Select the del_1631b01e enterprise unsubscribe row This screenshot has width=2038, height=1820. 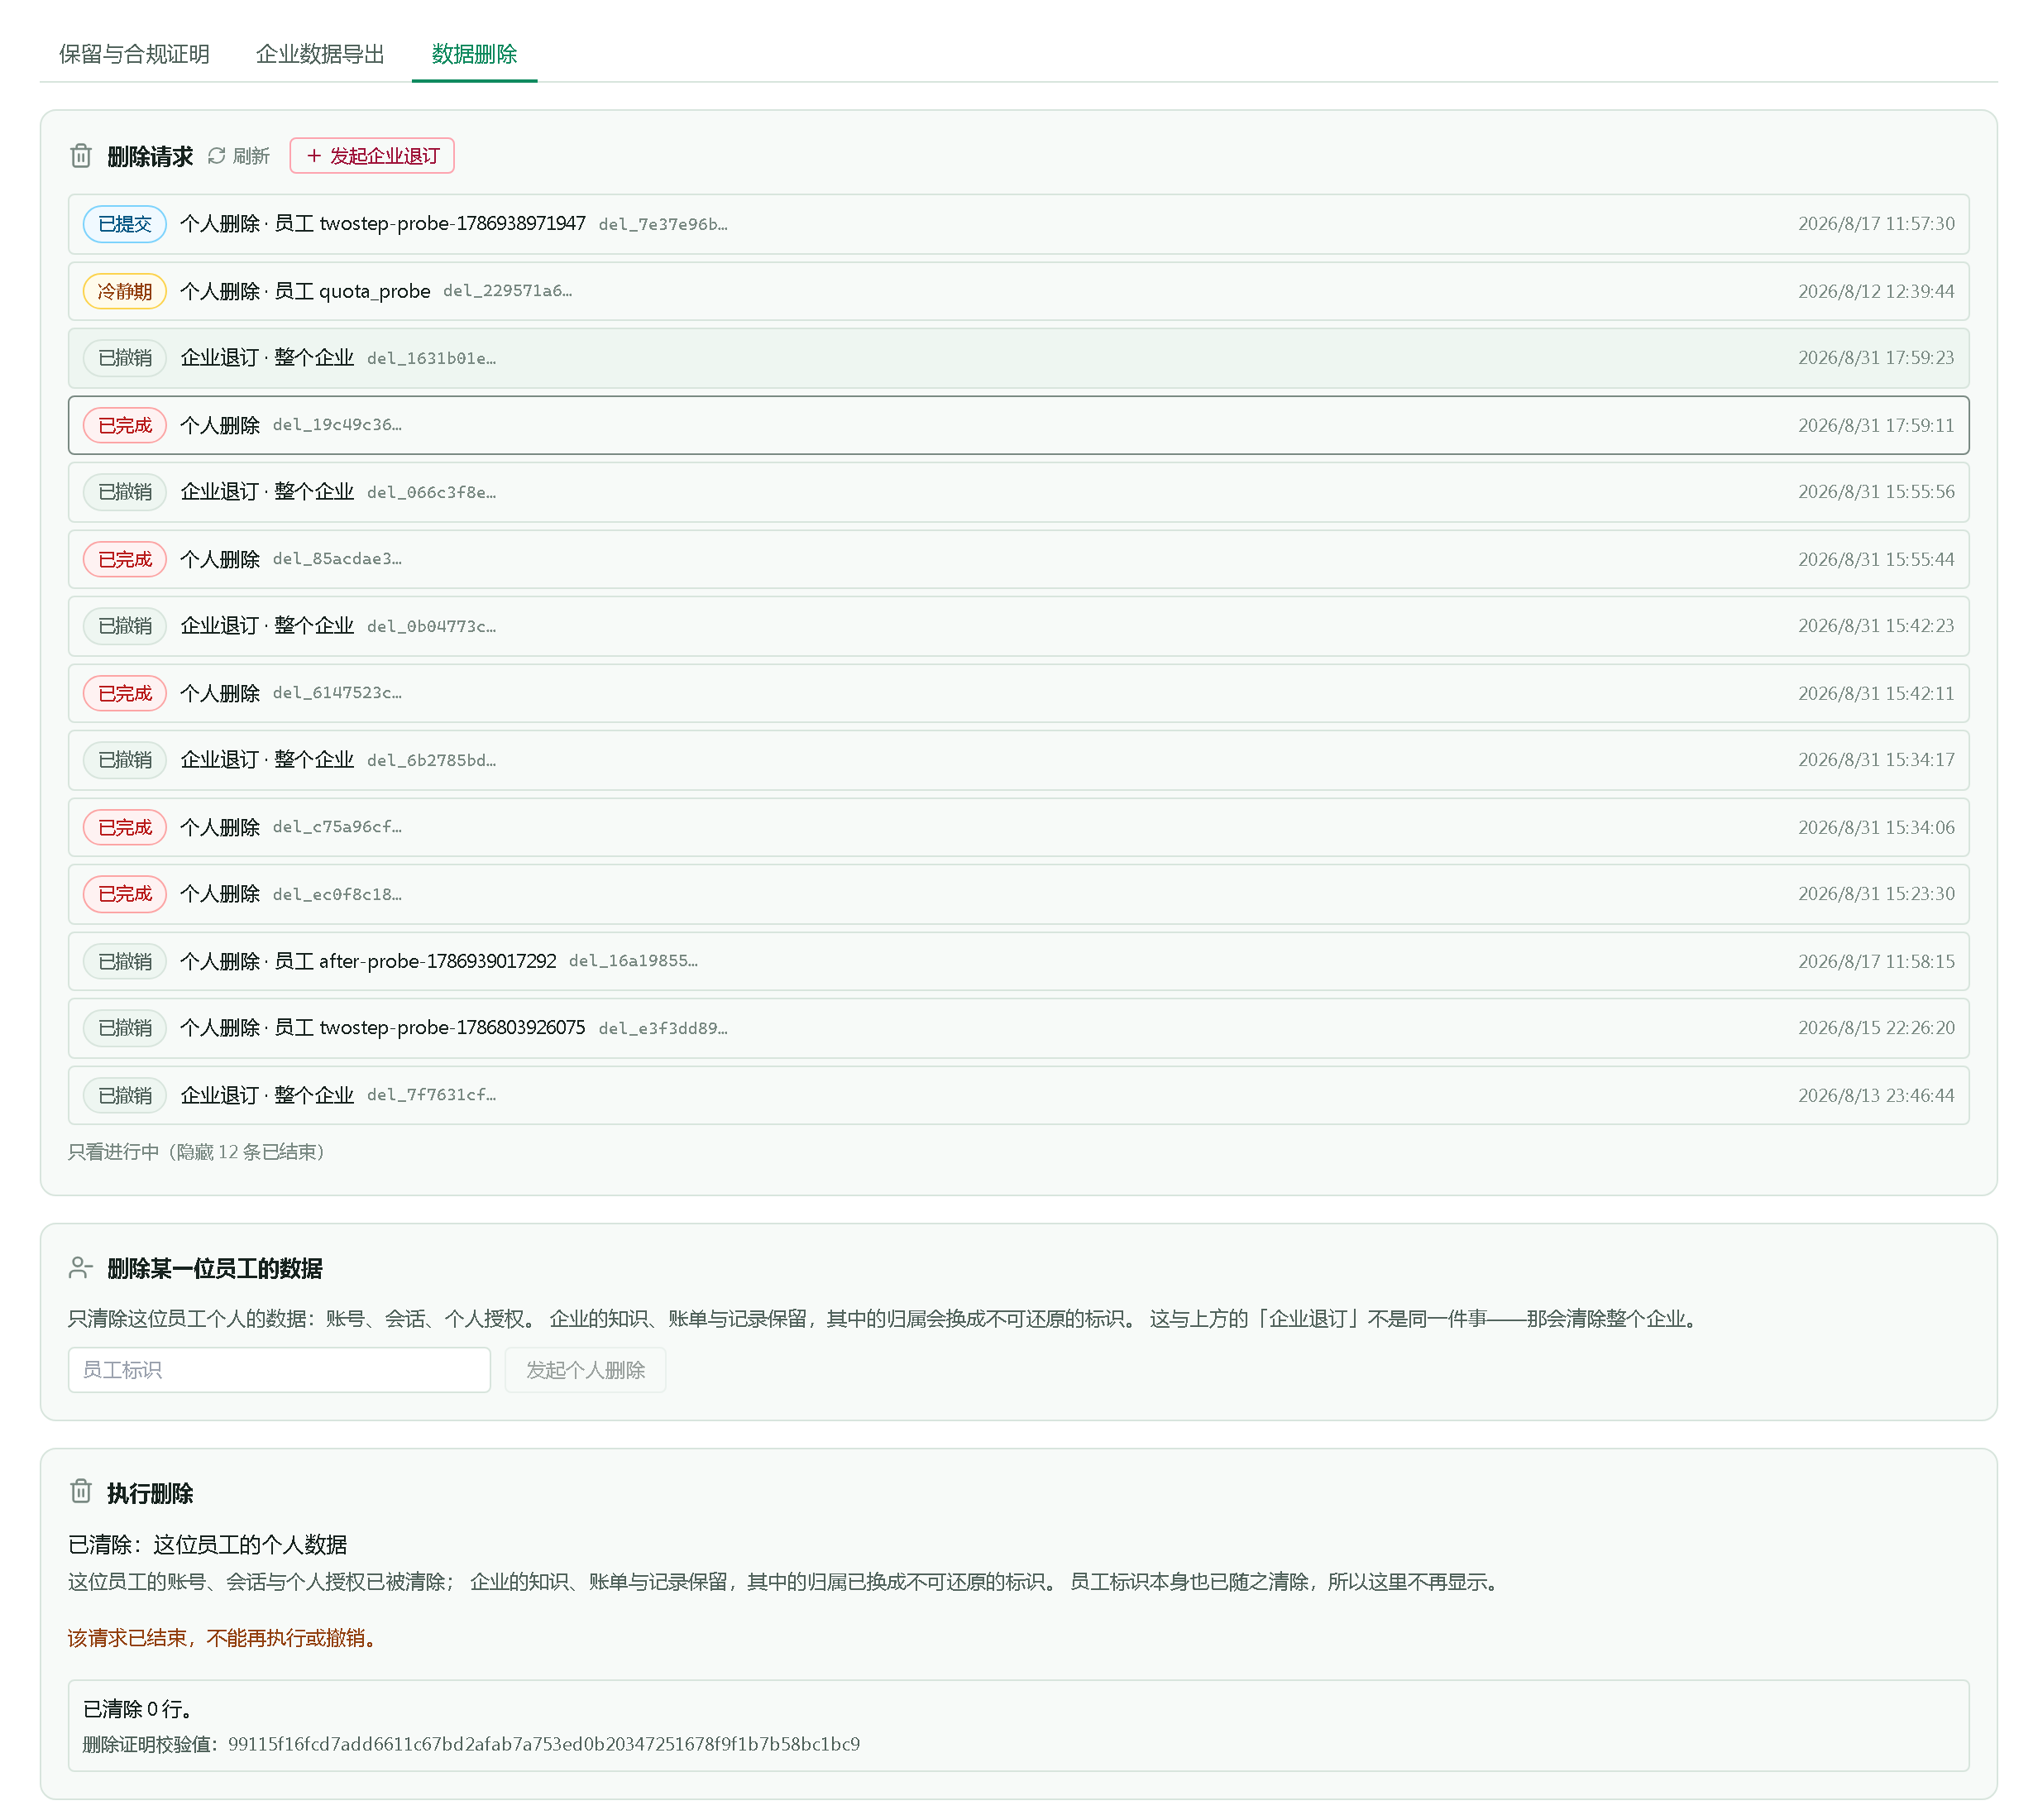1018,358
